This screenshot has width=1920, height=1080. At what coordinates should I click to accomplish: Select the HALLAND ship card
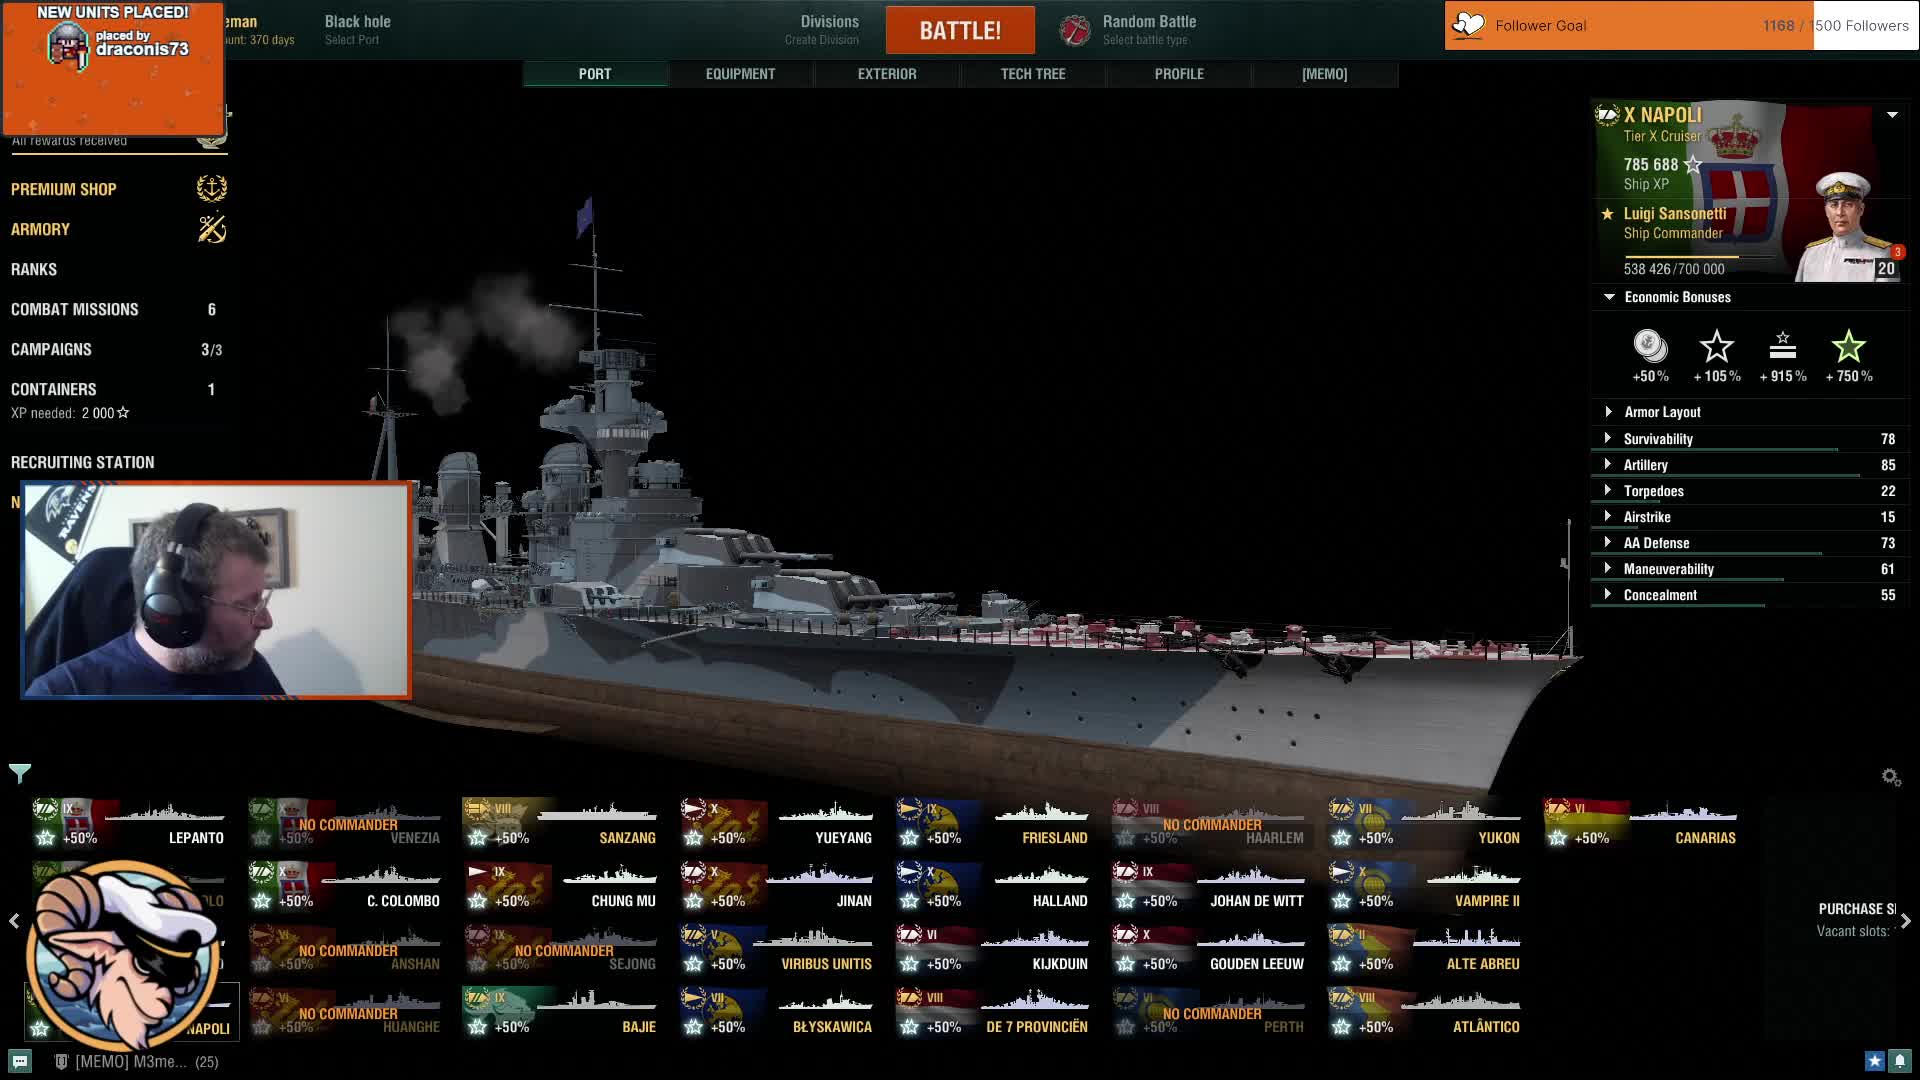point(992,887)
